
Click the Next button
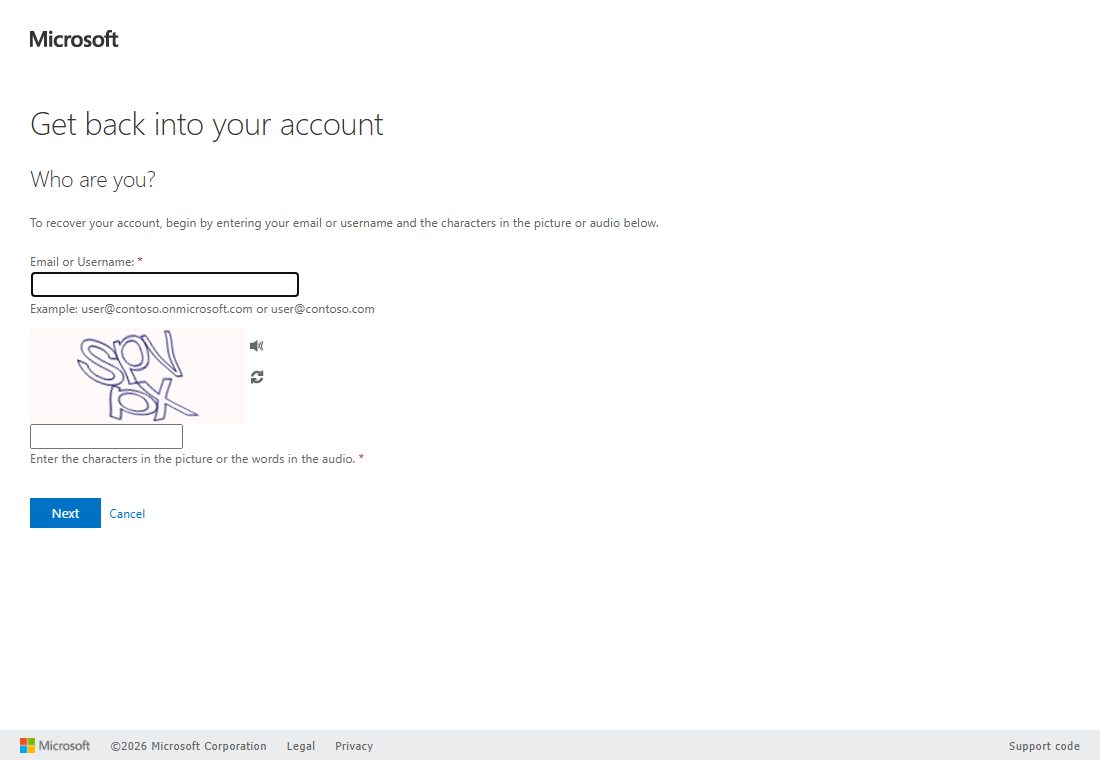65,513
